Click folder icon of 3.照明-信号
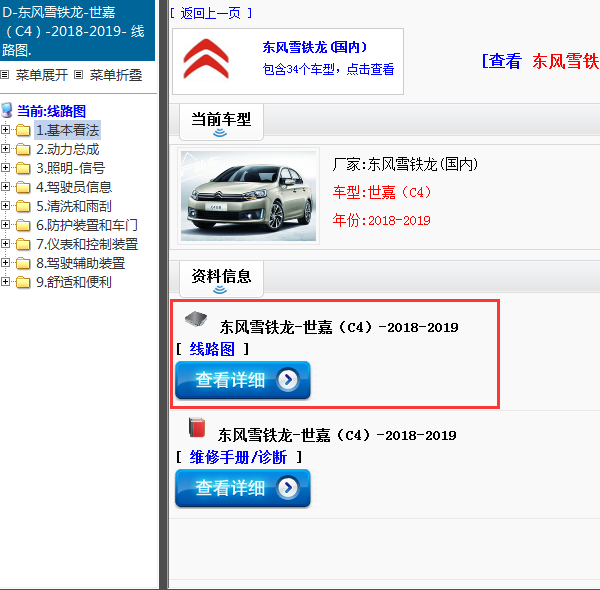This screenshot has width=600, height=590. (x=23, y=168)
